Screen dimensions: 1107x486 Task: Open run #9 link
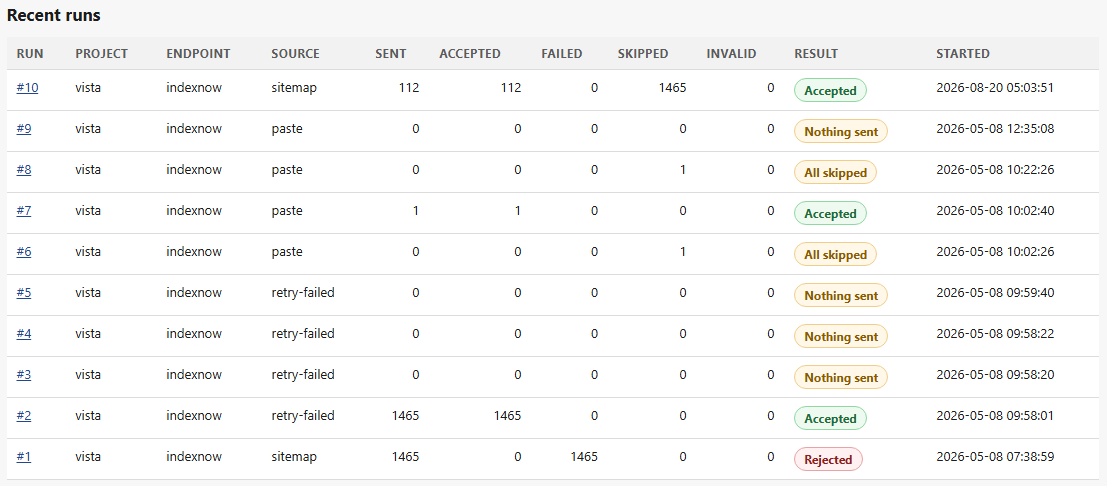(24, 129)
